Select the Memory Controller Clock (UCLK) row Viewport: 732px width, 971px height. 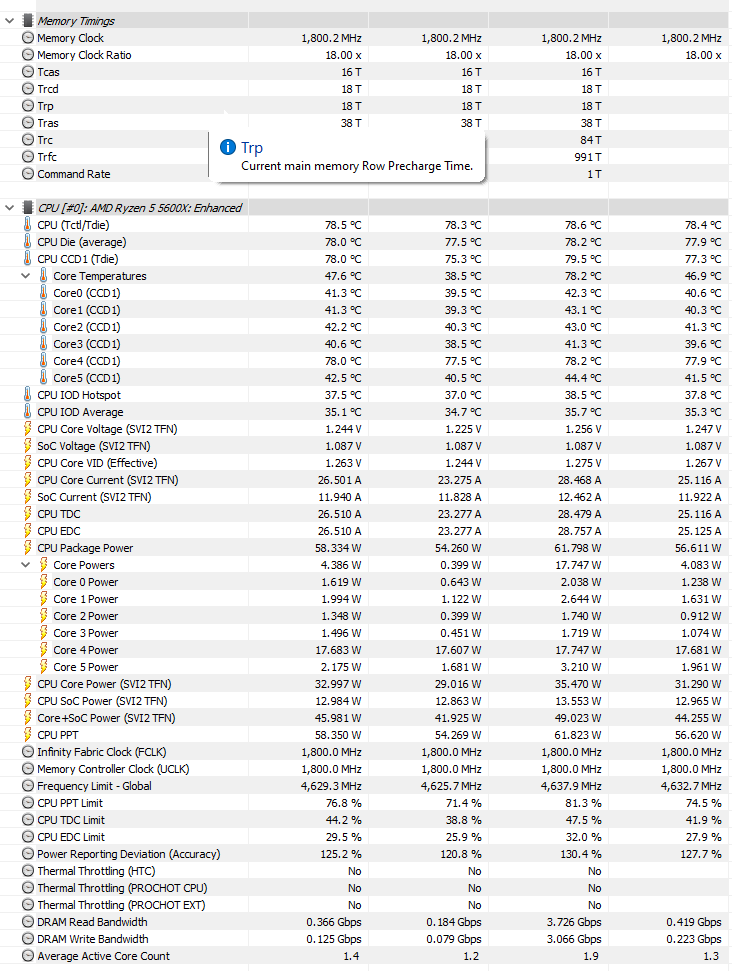point(366,769)
